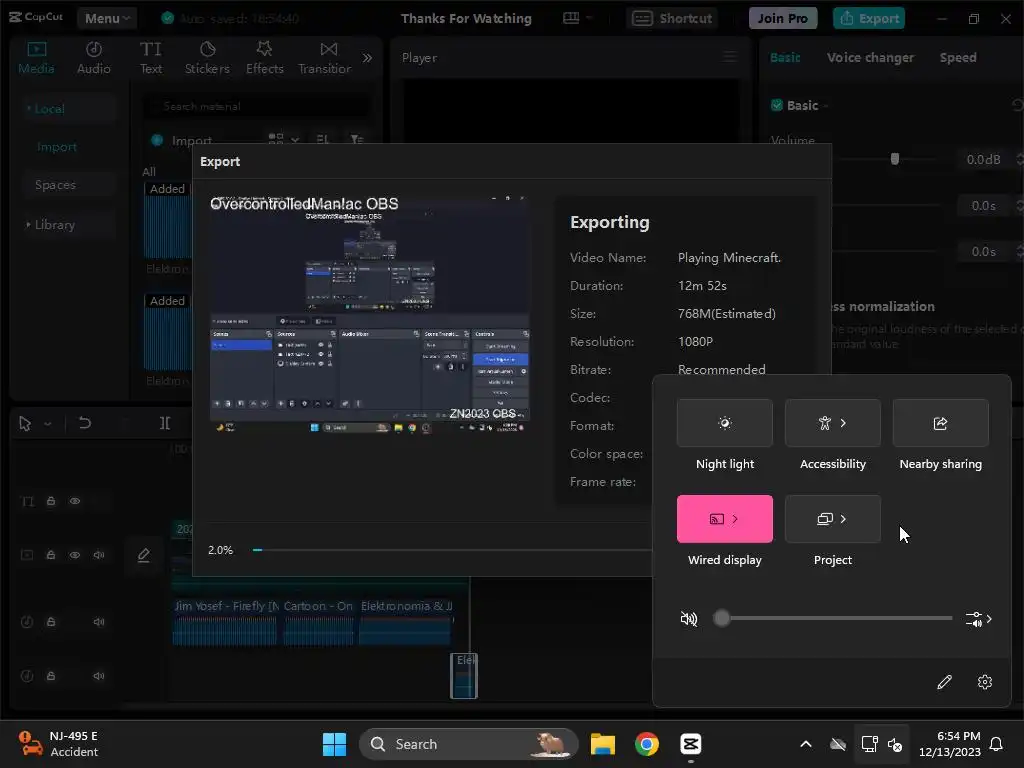Unmute using the speaker icon in quick settings
The width and height of the screenshot is (1024, 768).
pos(688,618)
